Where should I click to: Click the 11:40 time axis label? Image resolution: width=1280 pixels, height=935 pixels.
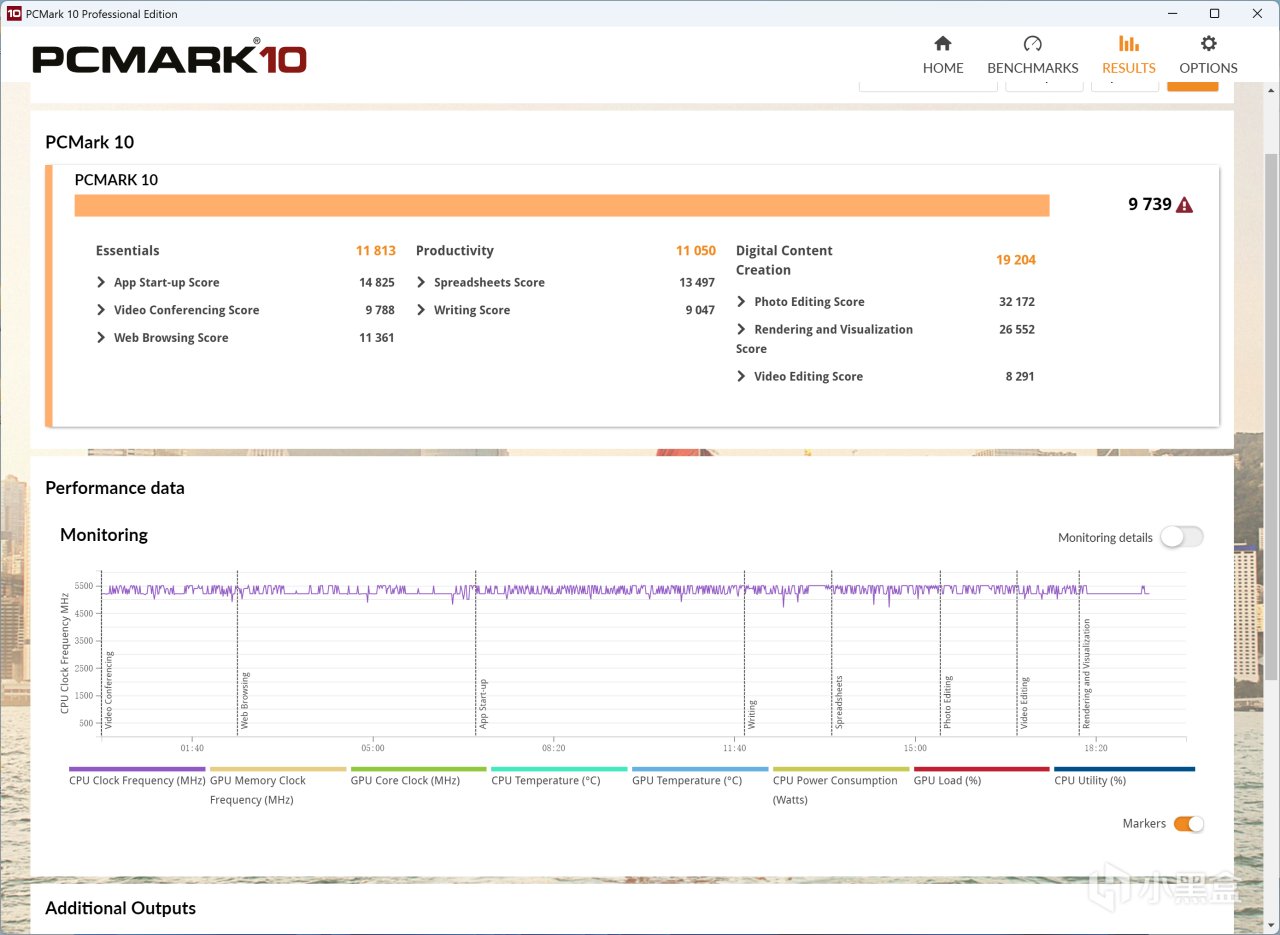[x=734, y=748]
